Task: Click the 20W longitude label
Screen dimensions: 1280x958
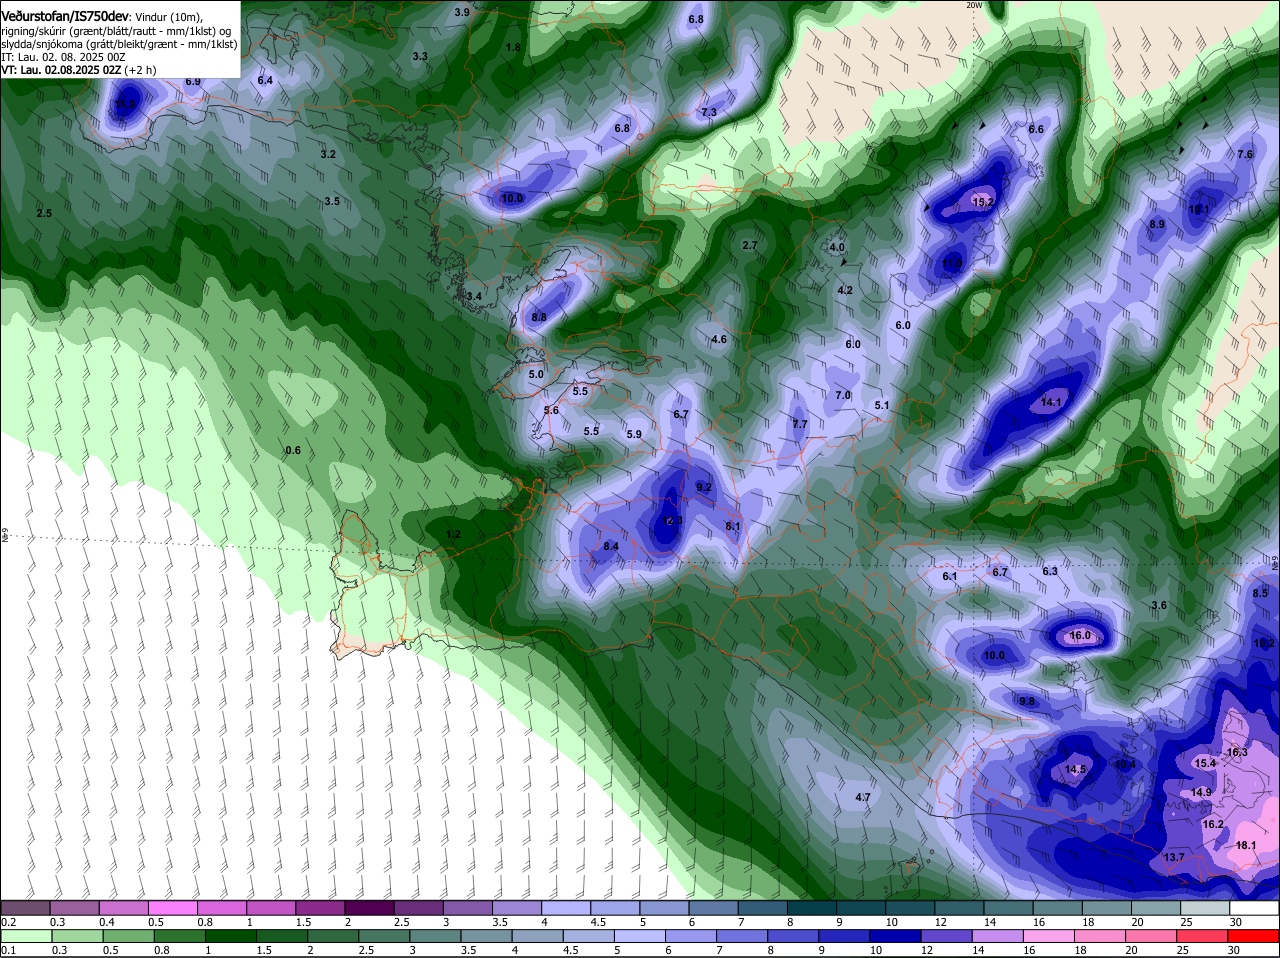Action: (974, 5)
